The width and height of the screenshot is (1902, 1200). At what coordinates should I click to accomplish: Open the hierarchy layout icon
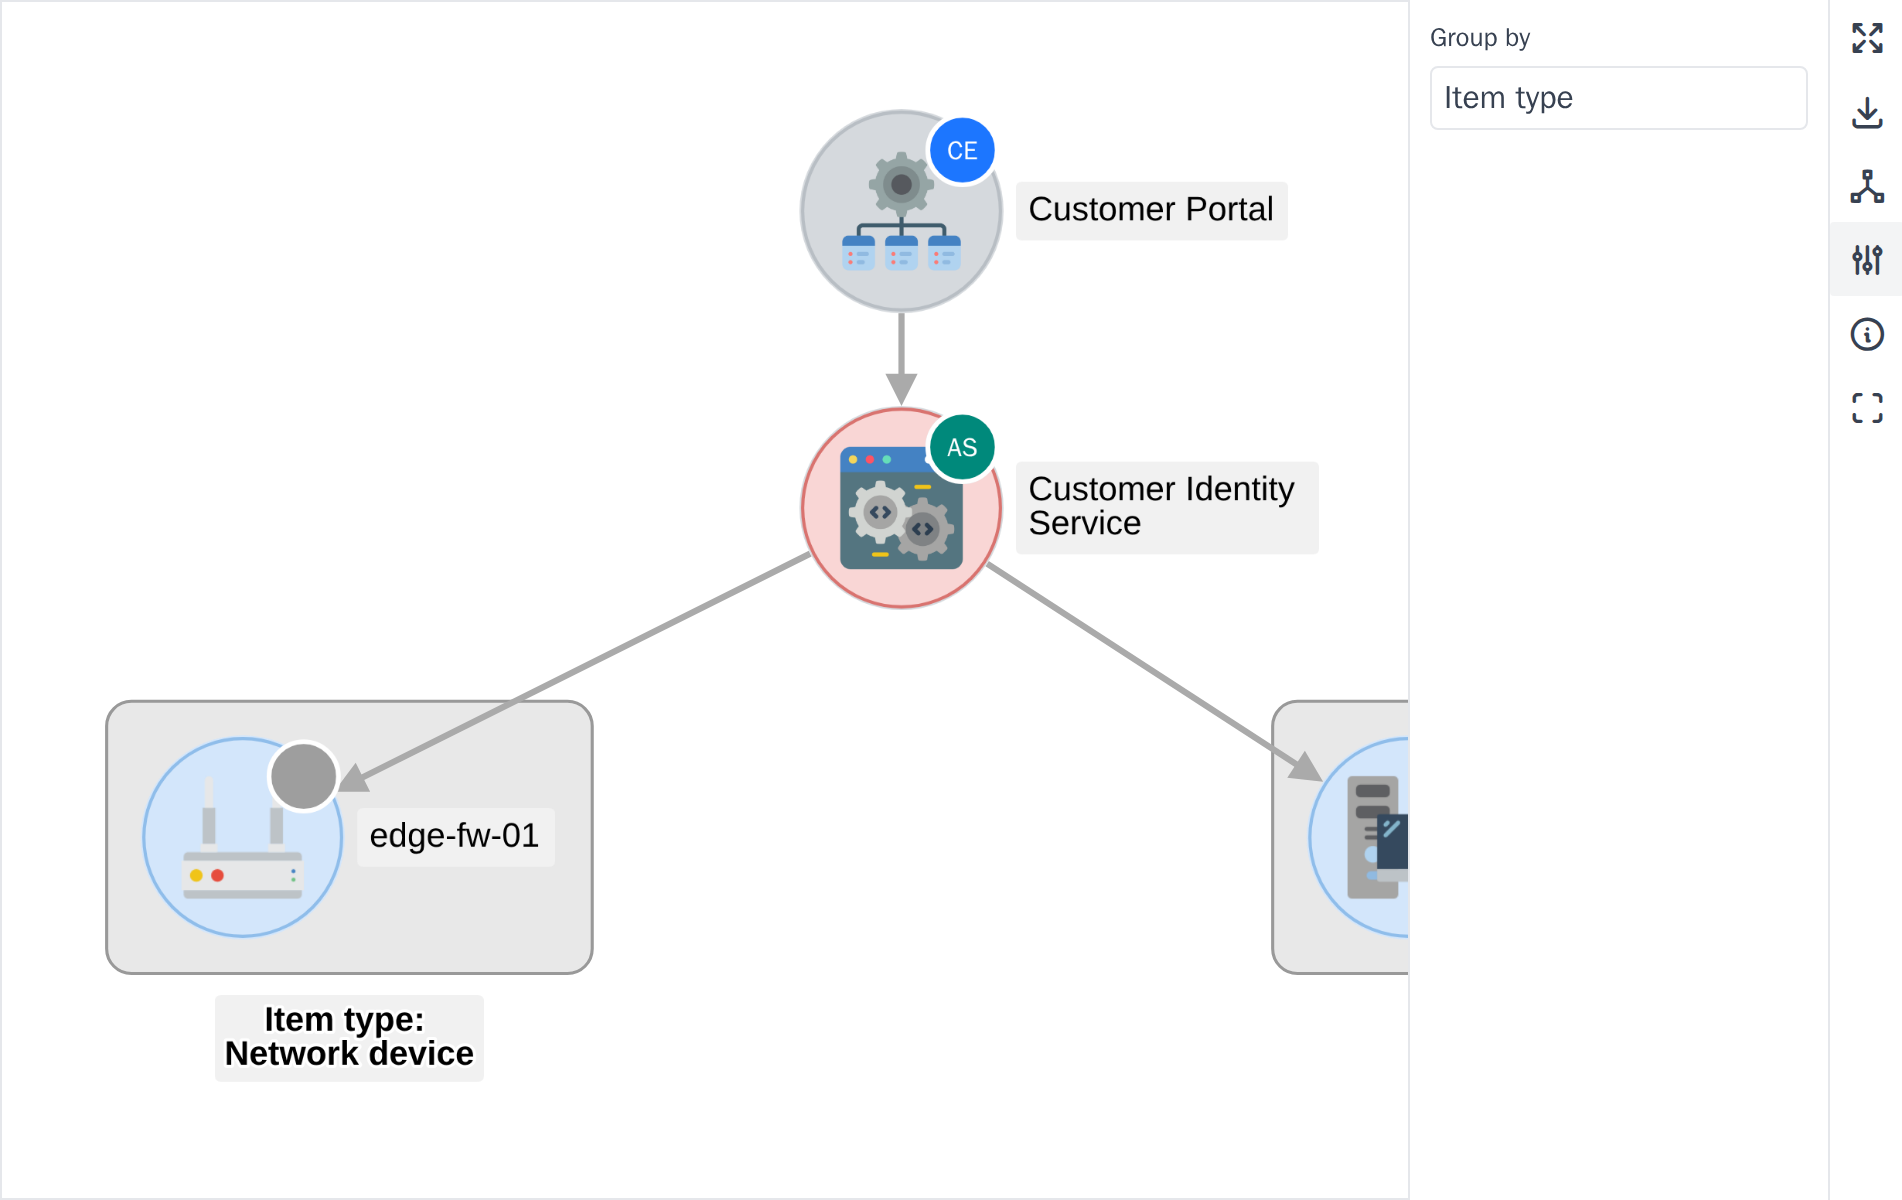point(1867,186)
